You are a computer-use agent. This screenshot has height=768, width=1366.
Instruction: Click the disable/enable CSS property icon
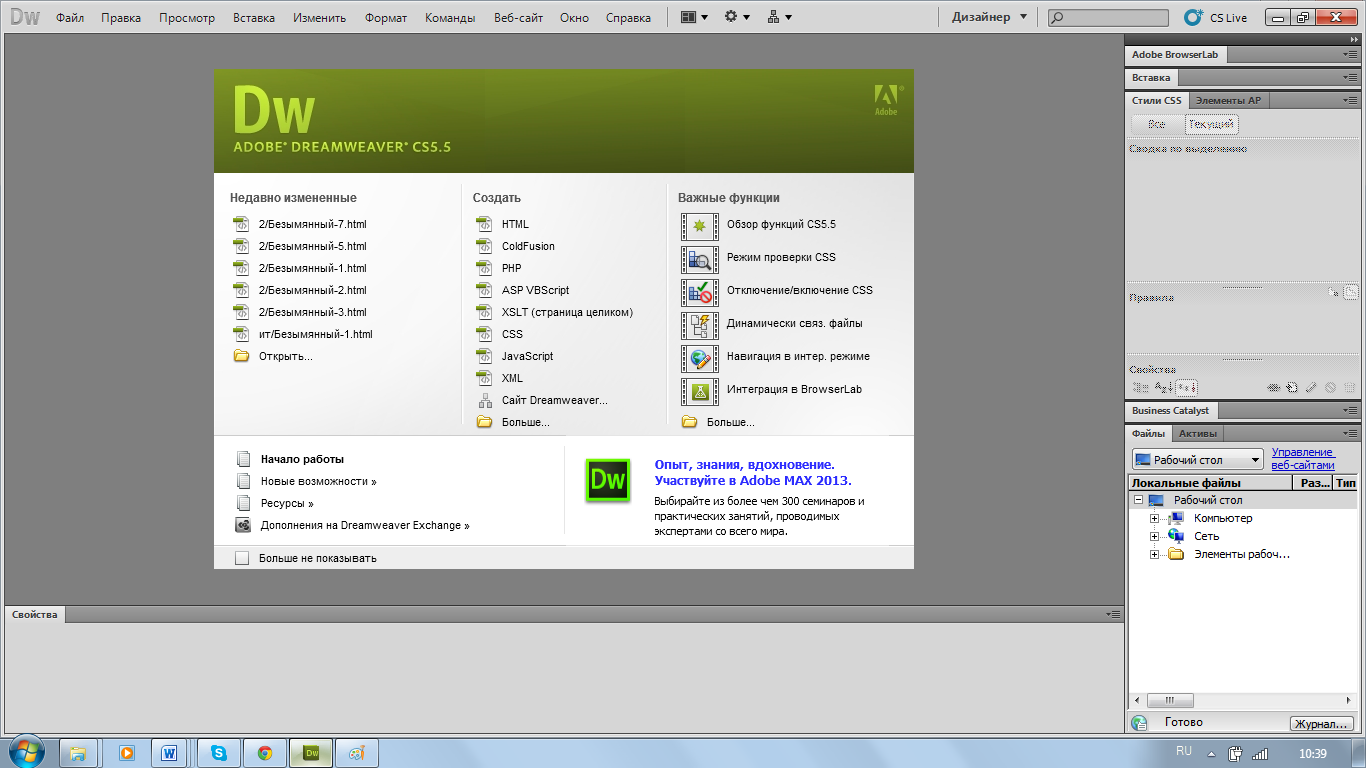[x=1330, y=387]
